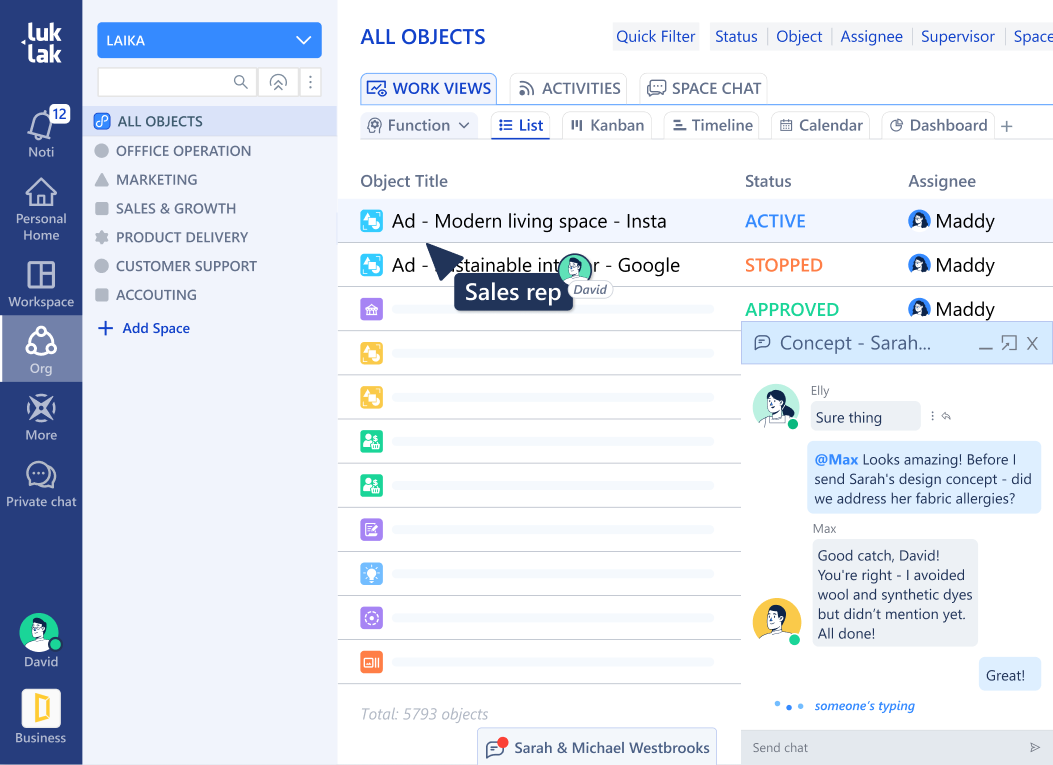Click the Quick Filter button
Screen dimensions: 1053x765
655,37
